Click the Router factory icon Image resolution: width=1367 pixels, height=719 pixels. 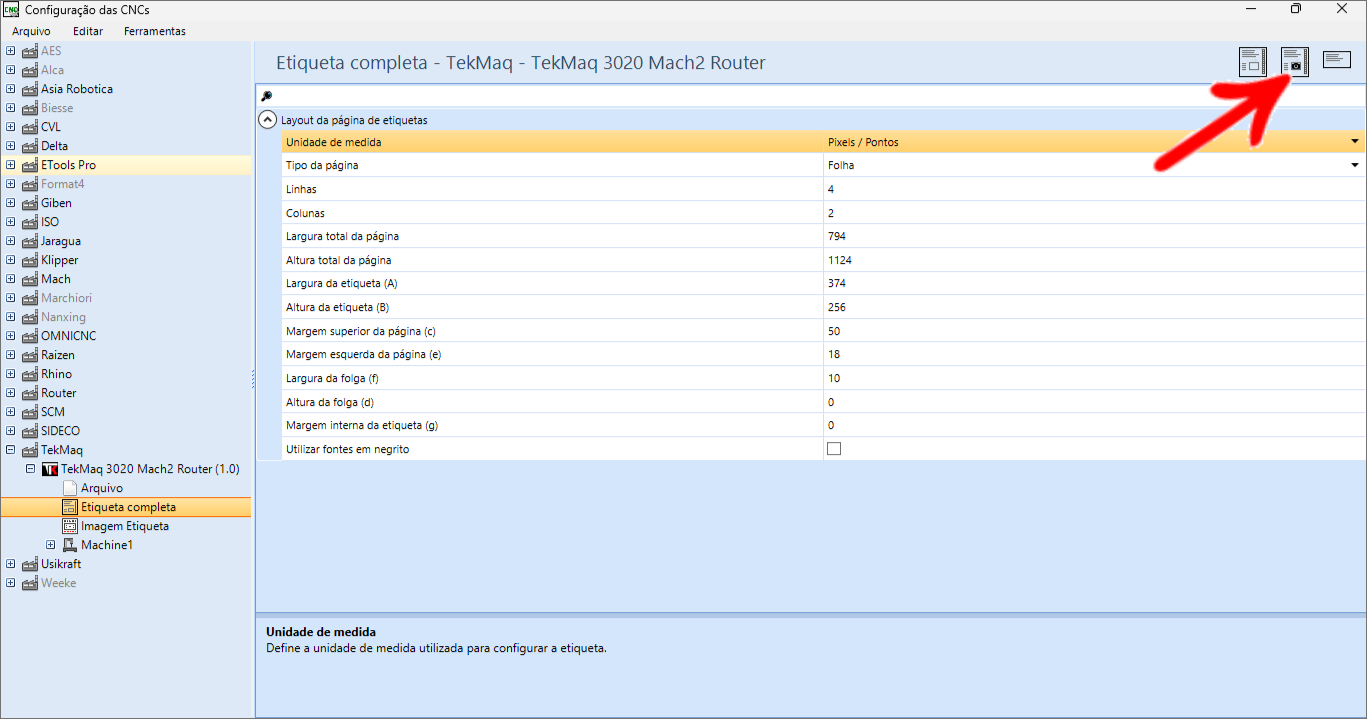coord(29,393)
